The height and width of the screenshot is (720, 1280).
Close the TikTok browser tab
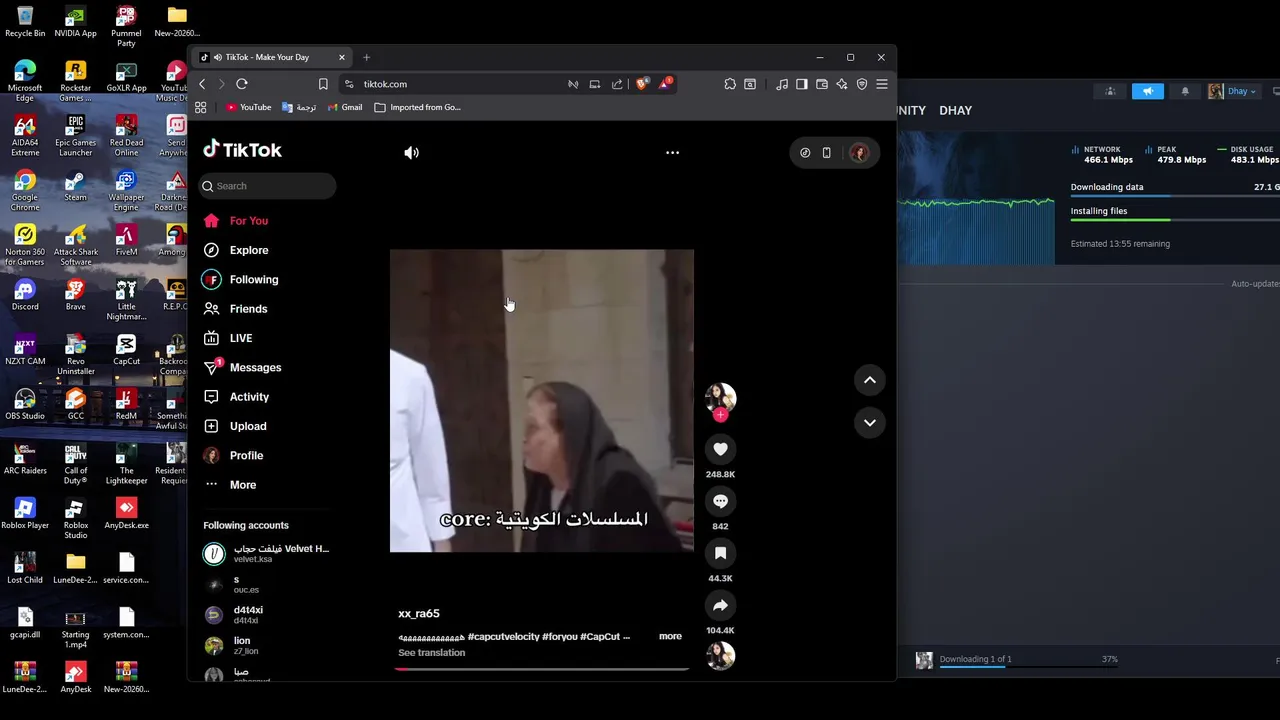341,57
